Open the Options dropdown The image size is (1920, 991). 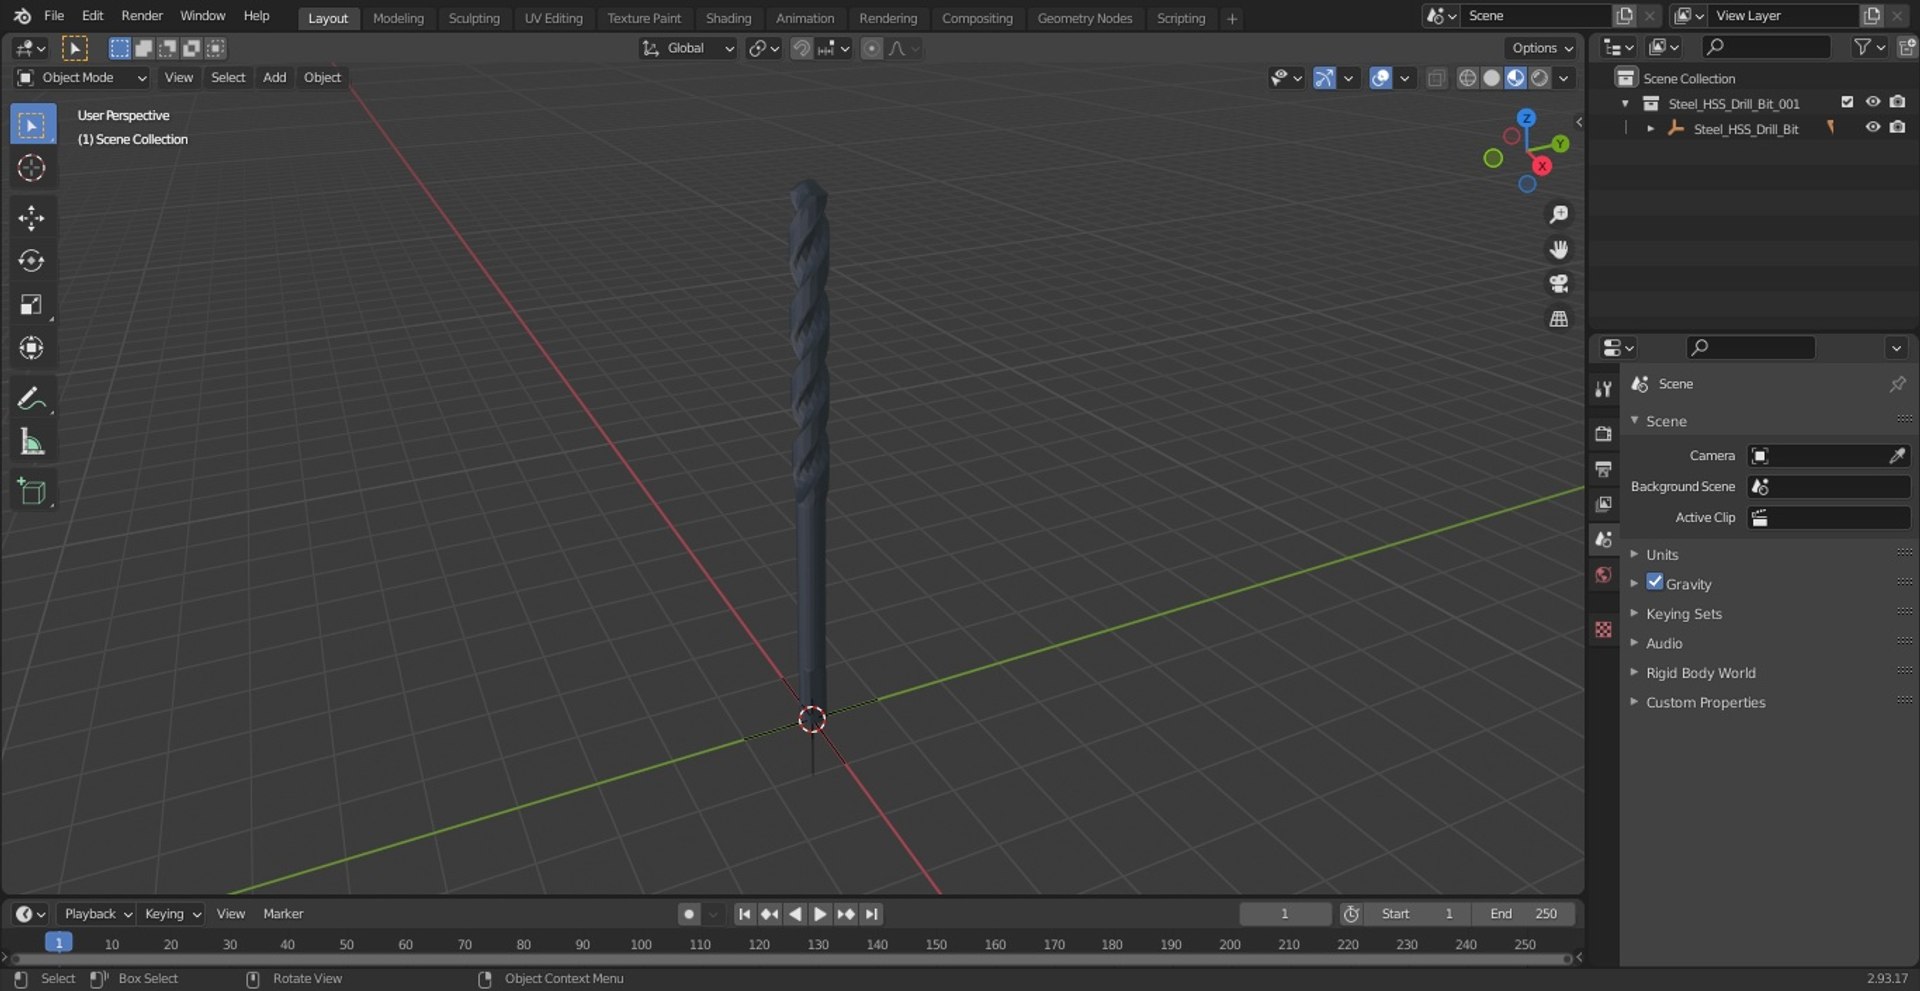click(1542, 48)
